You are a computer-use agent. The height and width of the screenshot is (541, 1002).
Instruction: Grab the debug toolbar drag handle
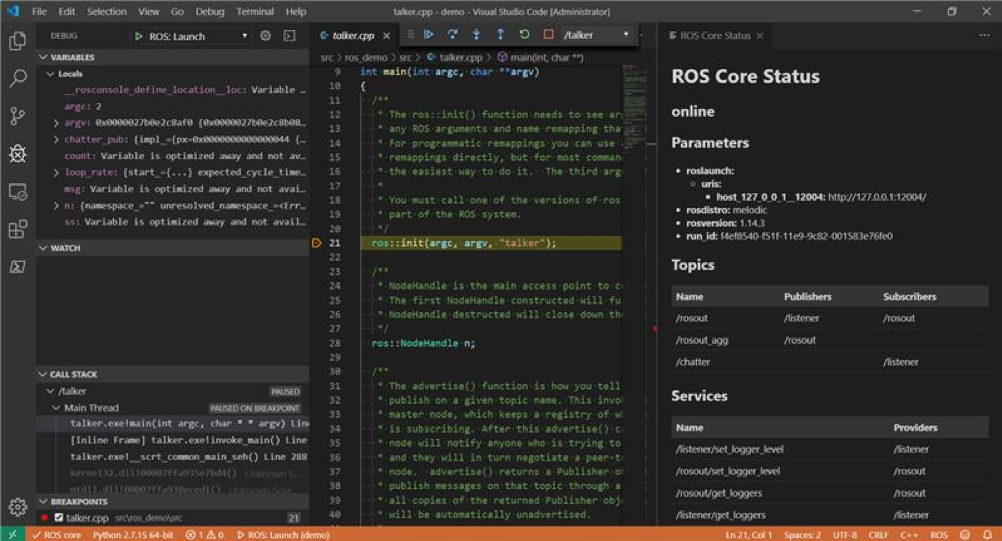[x=410, y=34]
